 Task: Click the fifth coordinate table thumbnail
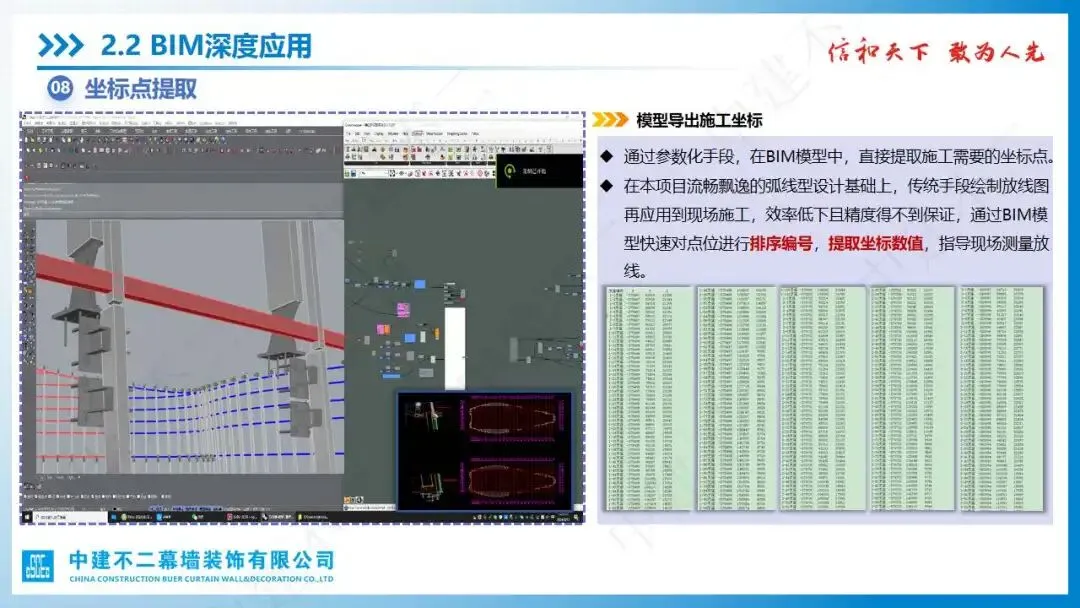[1002, 399]
